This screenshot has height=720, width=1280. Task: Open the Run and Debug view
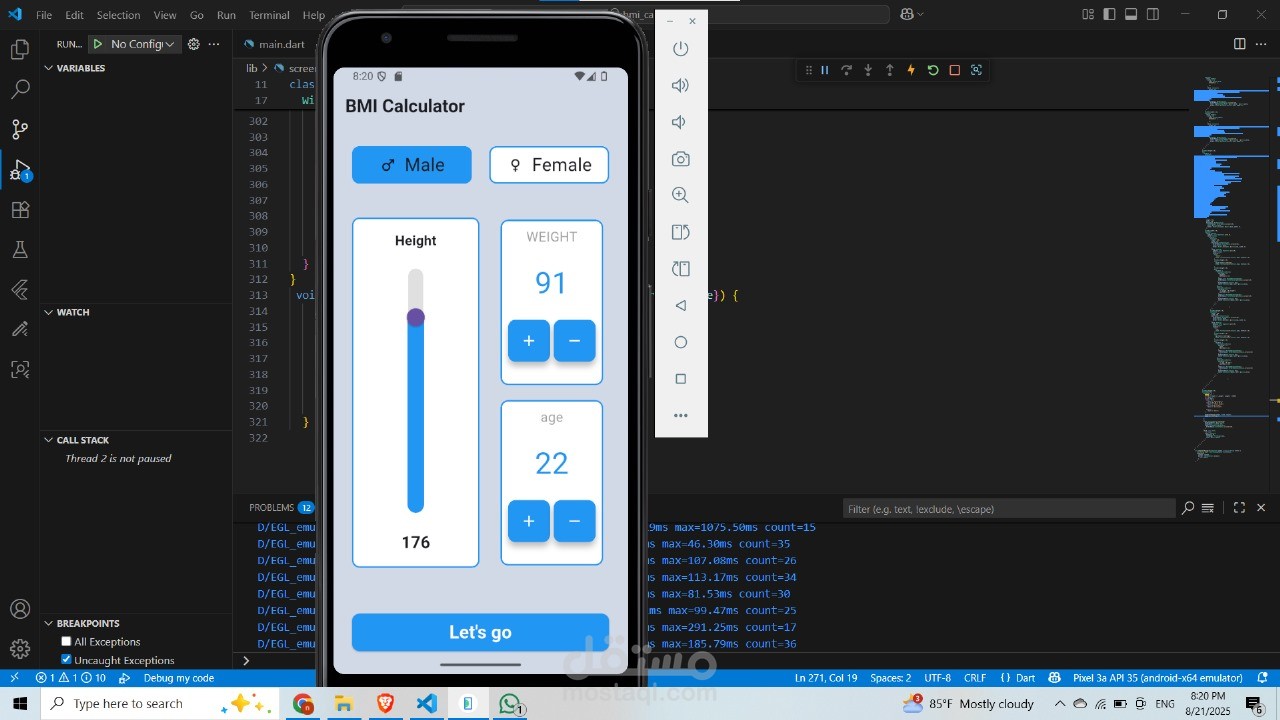[x=20, y=169]
